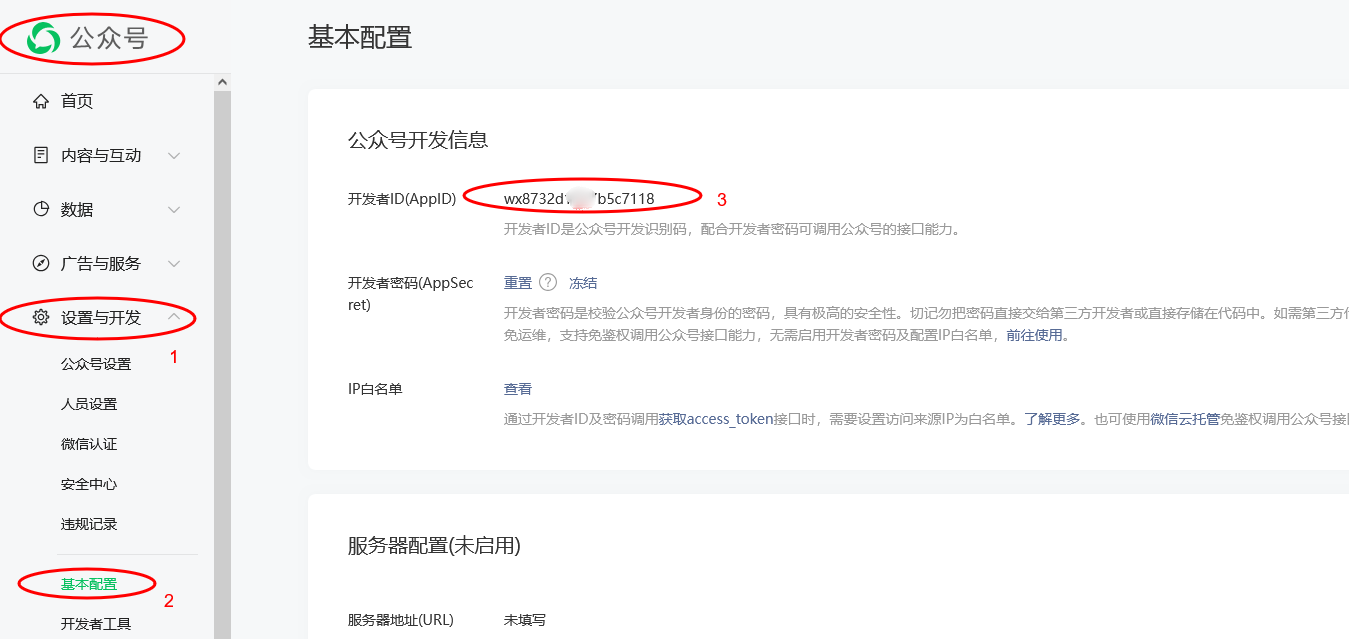Screen dimensions: 1349x639
Task: Collapse the 设置与开发 chevron
Action: [174, 317]
